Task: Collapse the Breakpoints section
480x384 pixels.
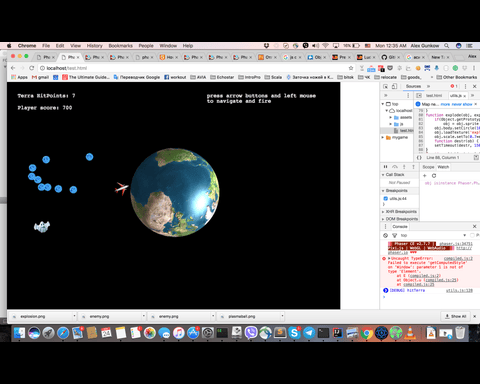Action: pos(383,191)
